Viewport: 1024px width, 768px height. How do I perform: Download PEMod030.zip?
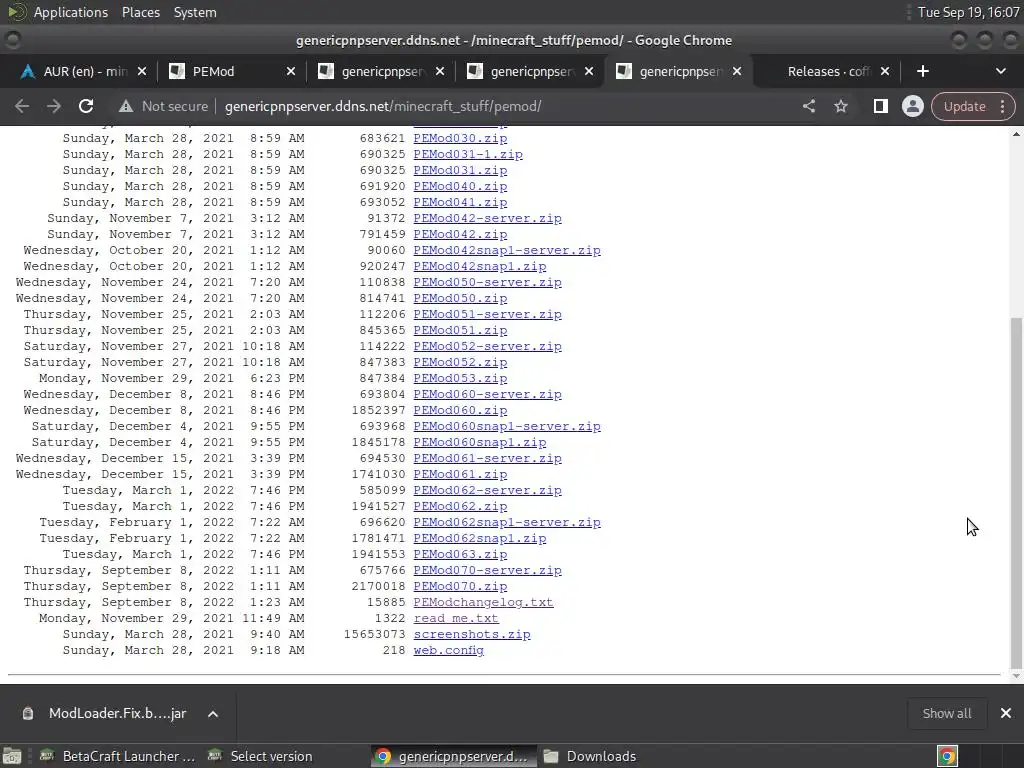460,138
